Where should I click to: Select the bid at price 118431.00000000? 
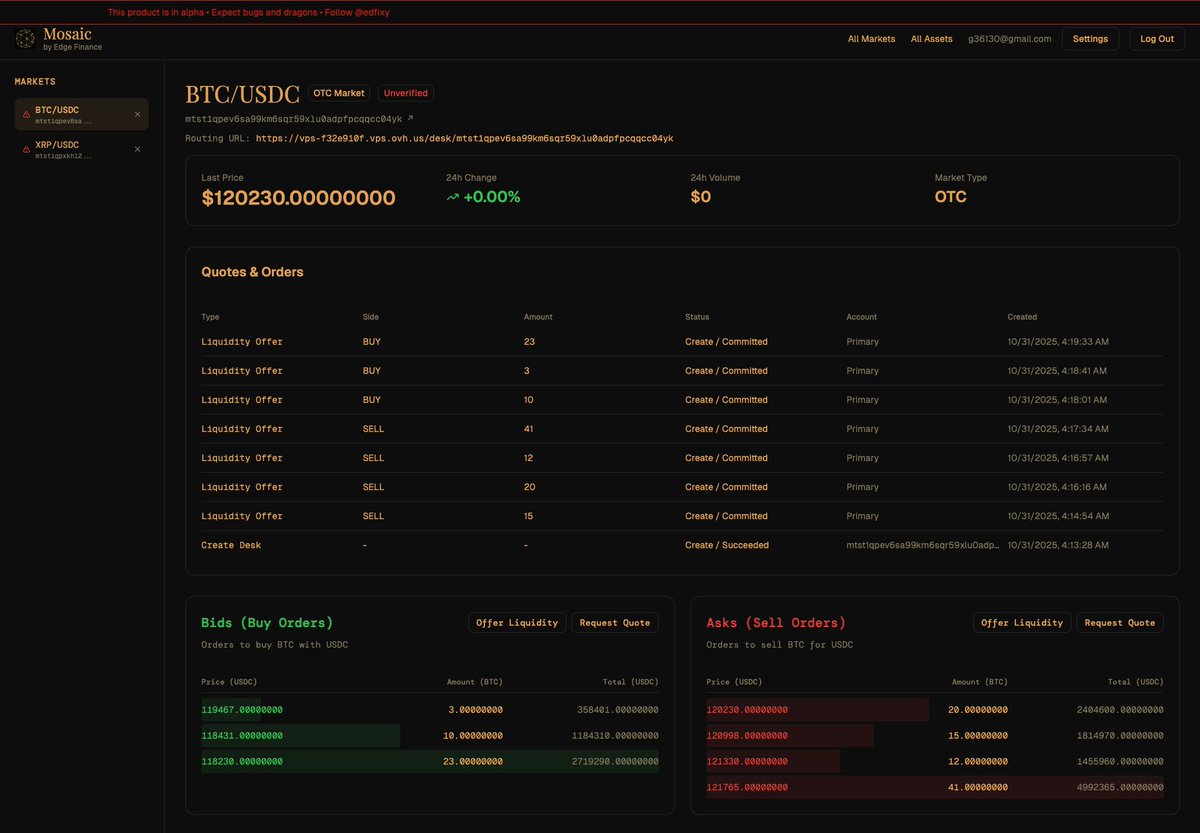pos(430,735)
